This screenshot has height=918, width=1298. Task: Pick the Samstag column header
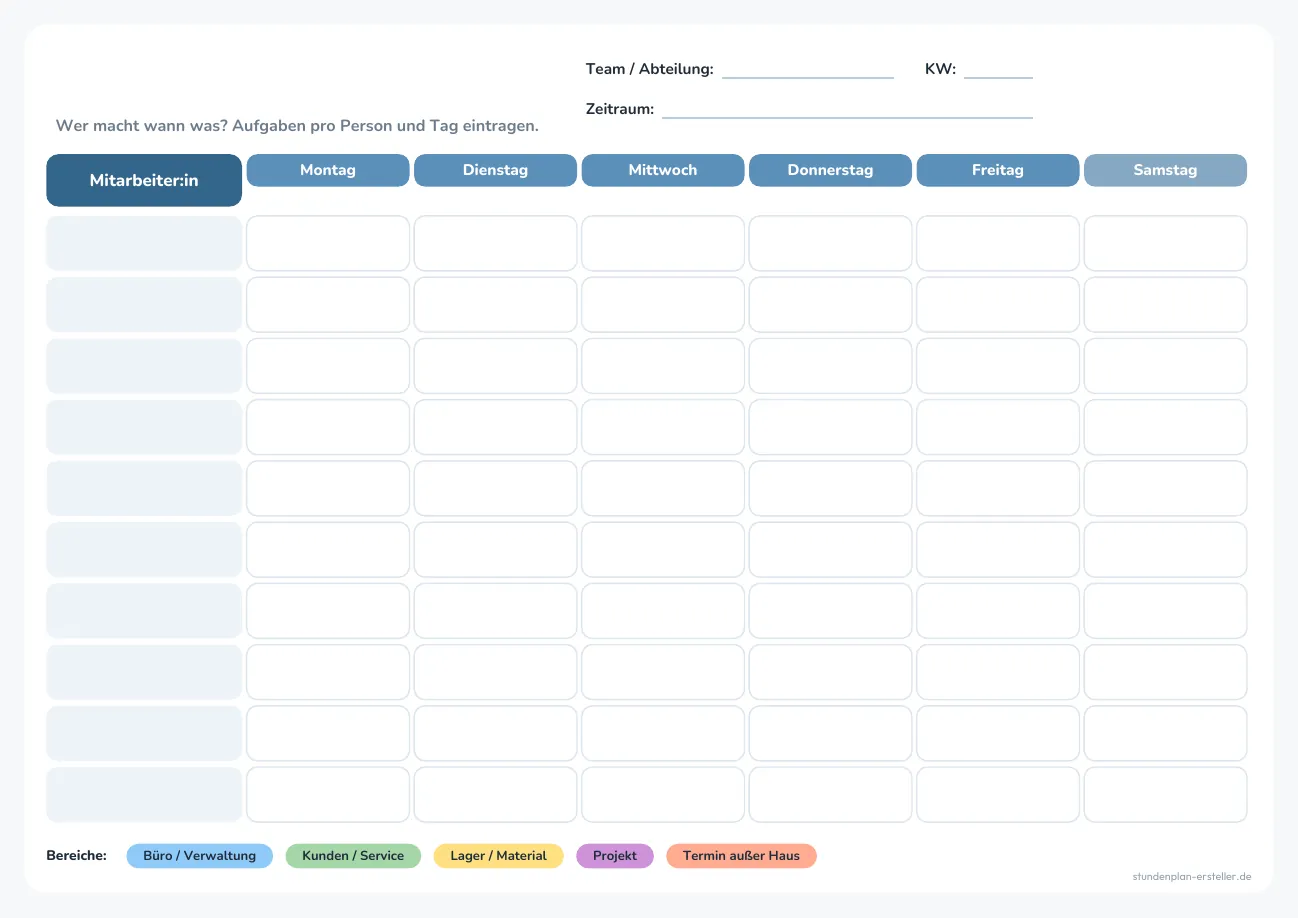pyautogui.click(x=1165, y=170)
